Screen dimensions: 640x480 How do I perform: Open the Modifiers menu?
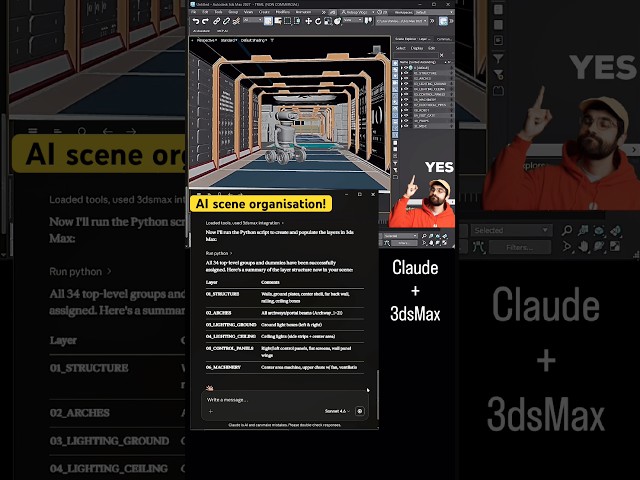pyautogui.click(x=282, y=12)
